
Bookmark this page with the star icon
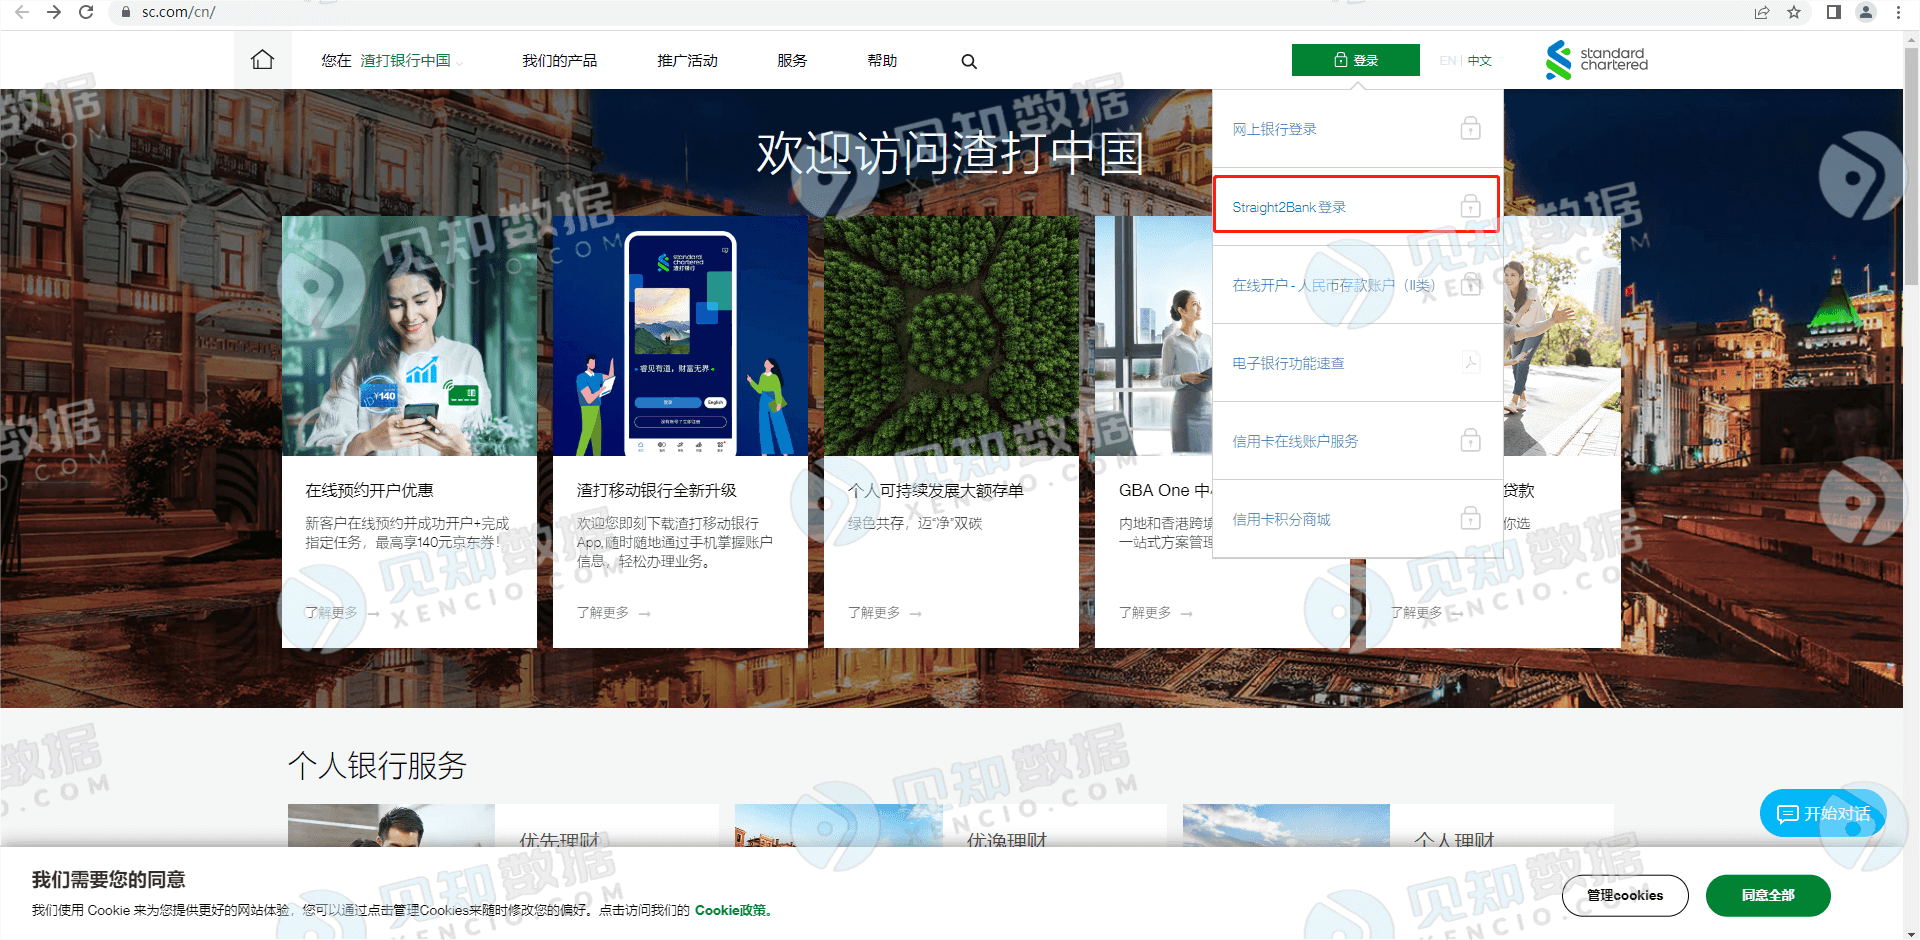click(1794, 12)
